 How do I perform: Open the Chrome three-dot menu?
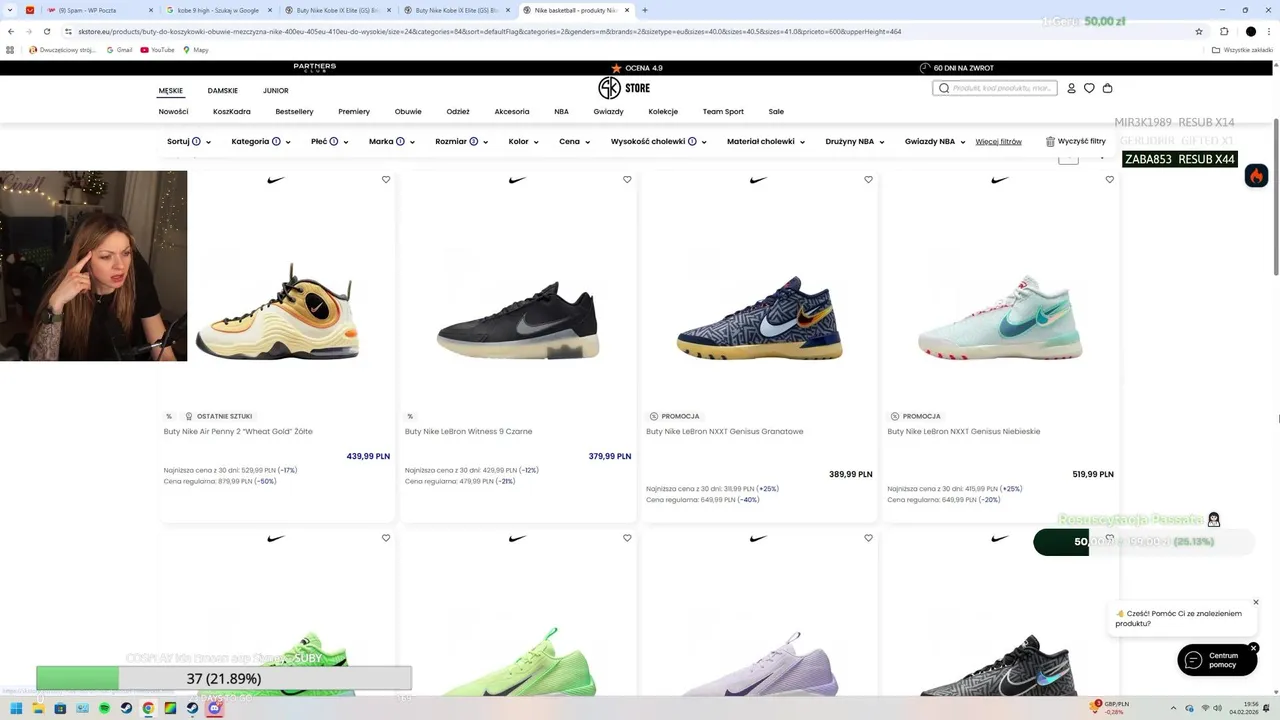click(x=1269, y=31)
